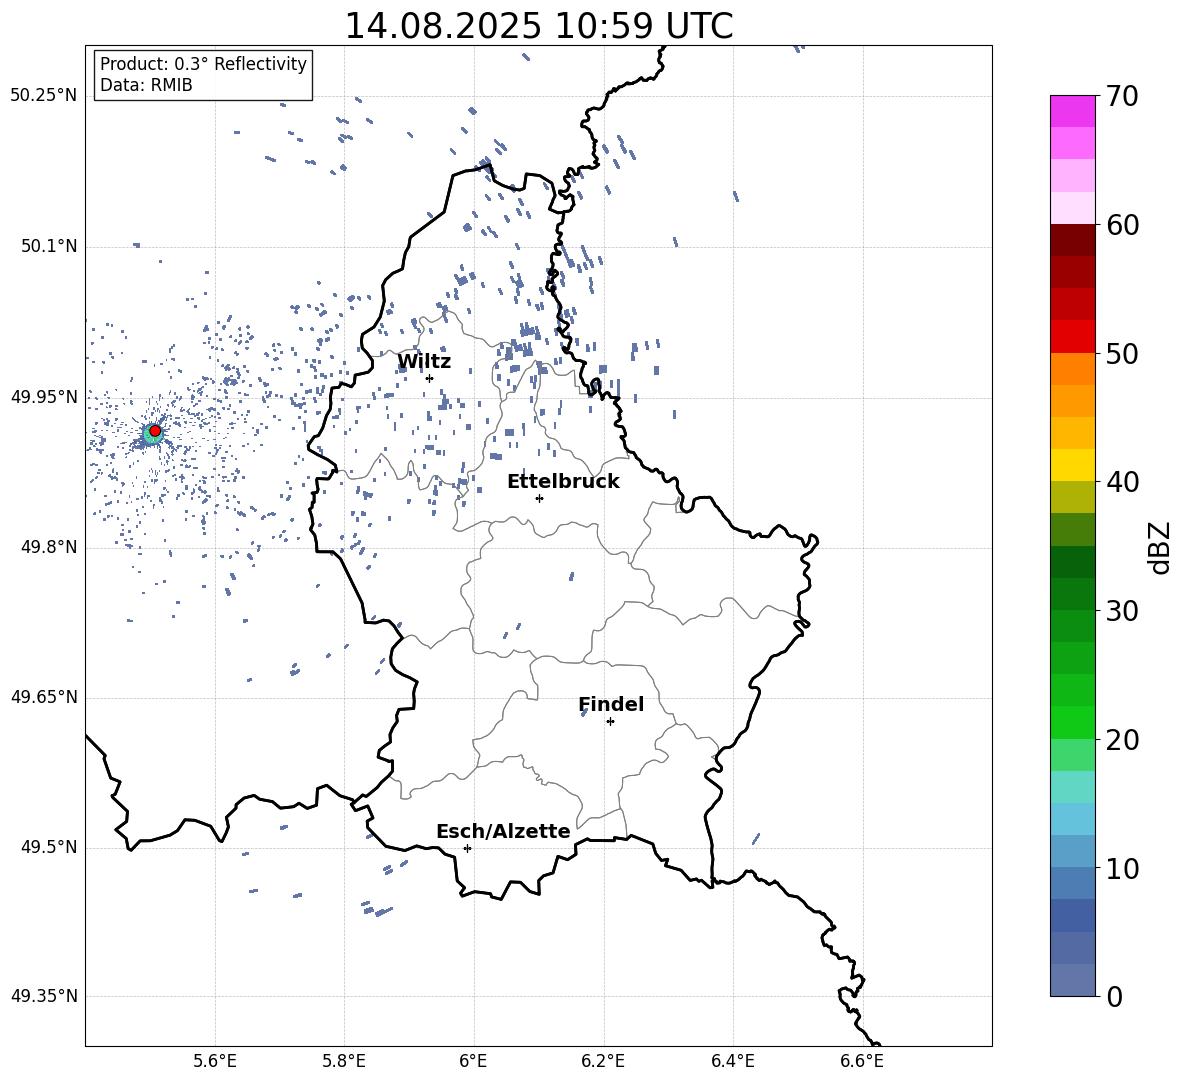Click the Esch/Alzette station cross marker
Viewport: 1184px width, 1081px height.
tap(467, 848)
